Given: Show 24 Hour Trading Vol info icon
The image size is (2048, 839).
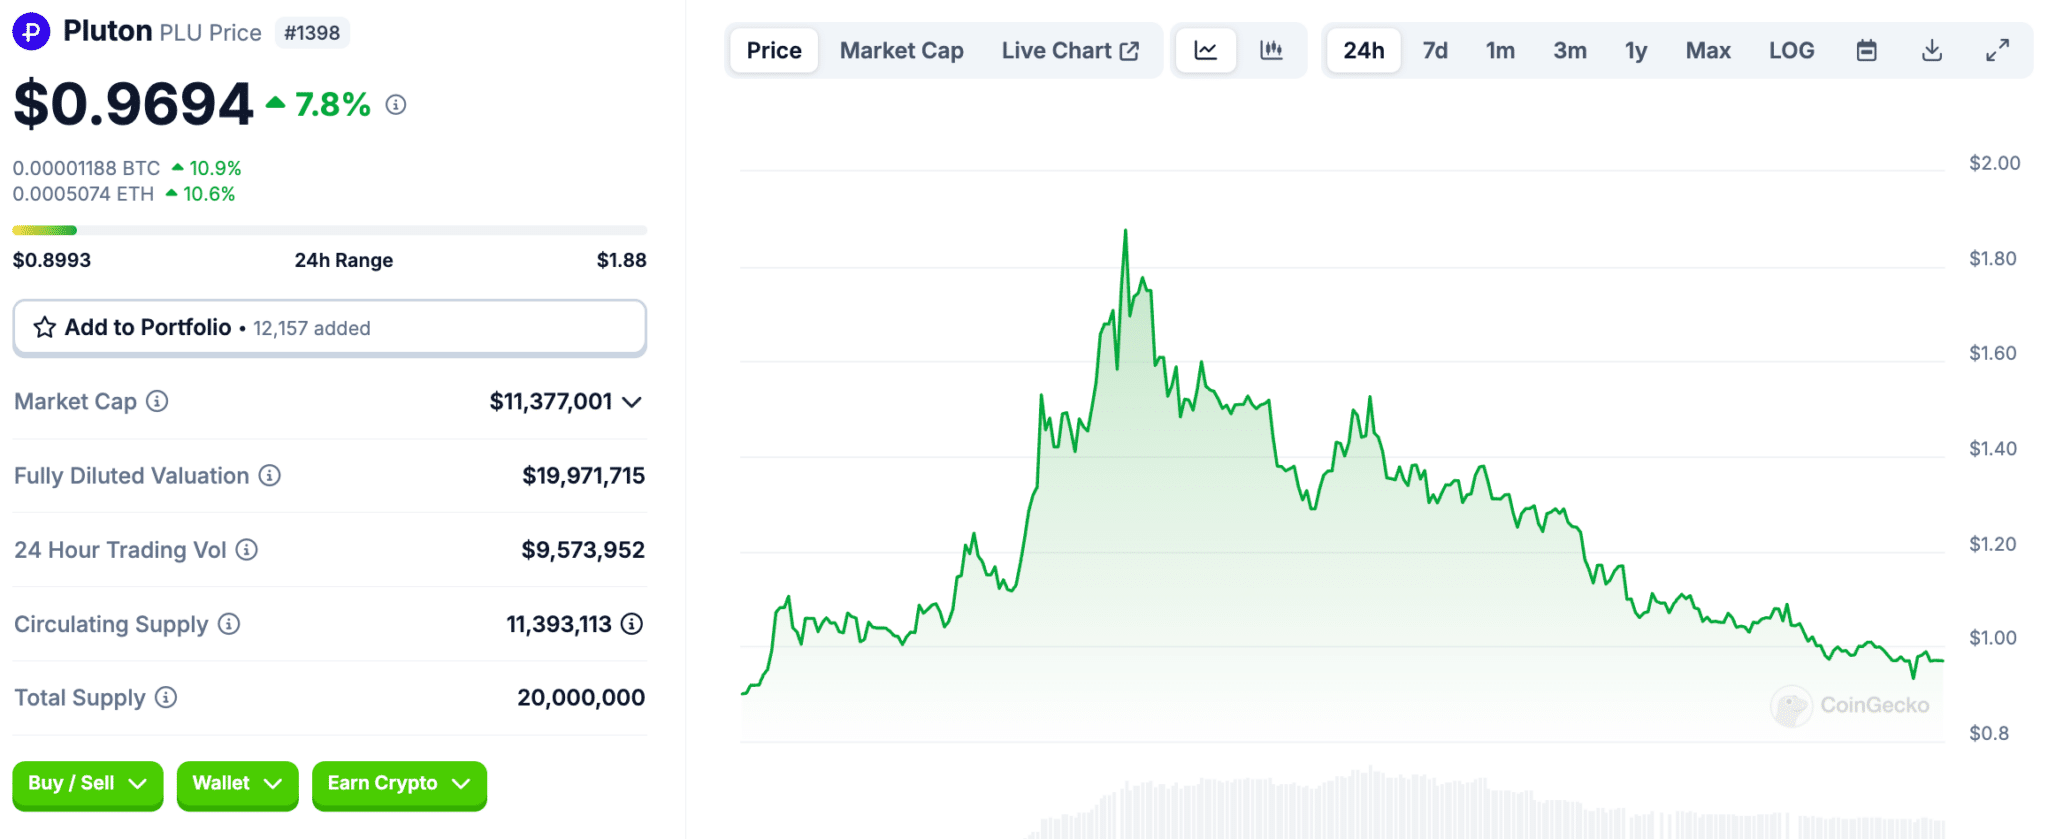Looking at the screenshot, I should (247, 550).
